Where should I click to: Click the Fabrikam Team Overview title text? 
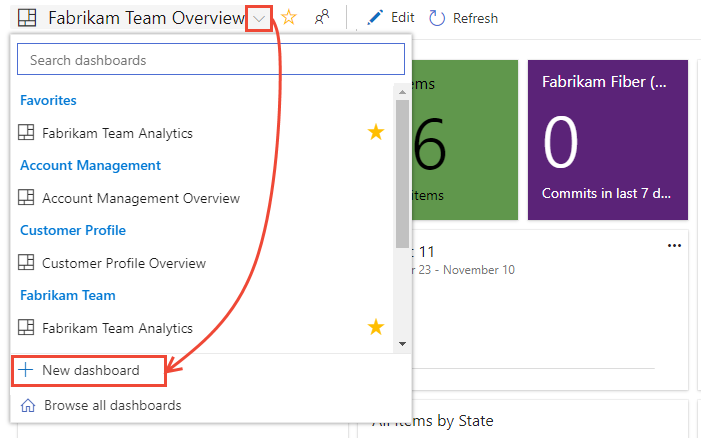146,18
